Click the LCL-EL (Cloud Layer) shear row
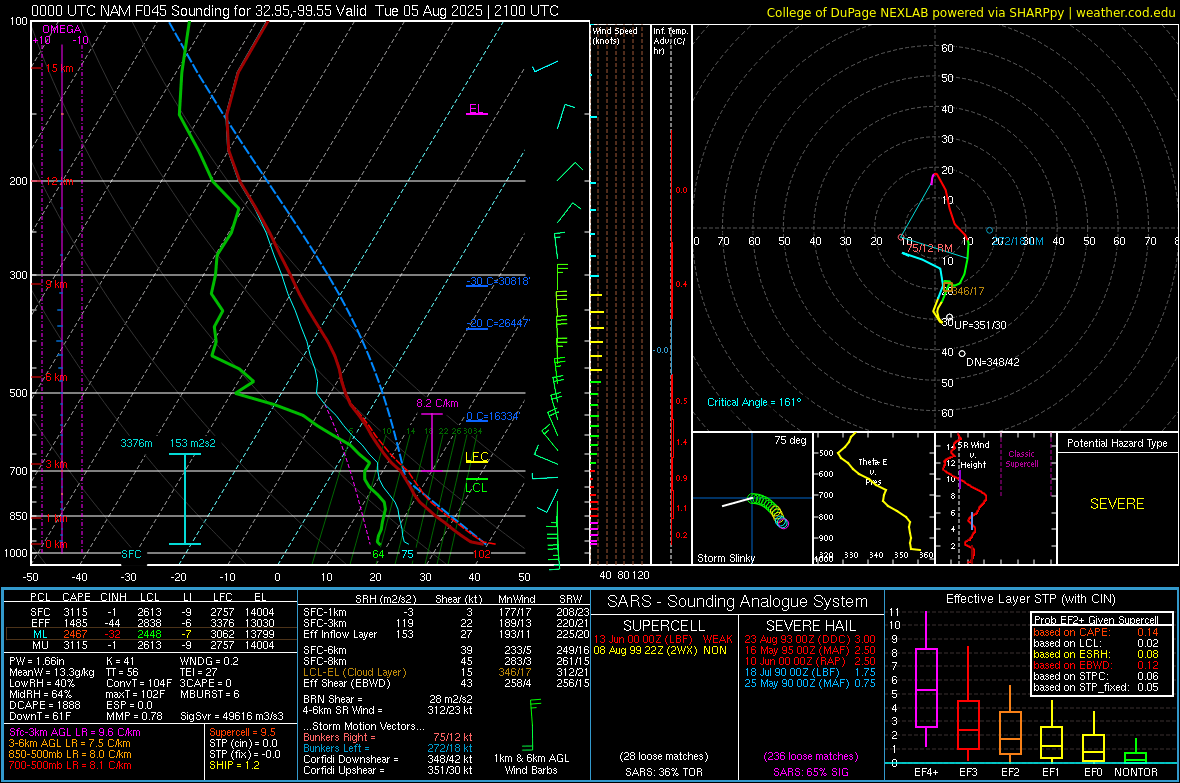This screenshot has height=783, width=1180. pyautogui.click(x=446, y=672)
